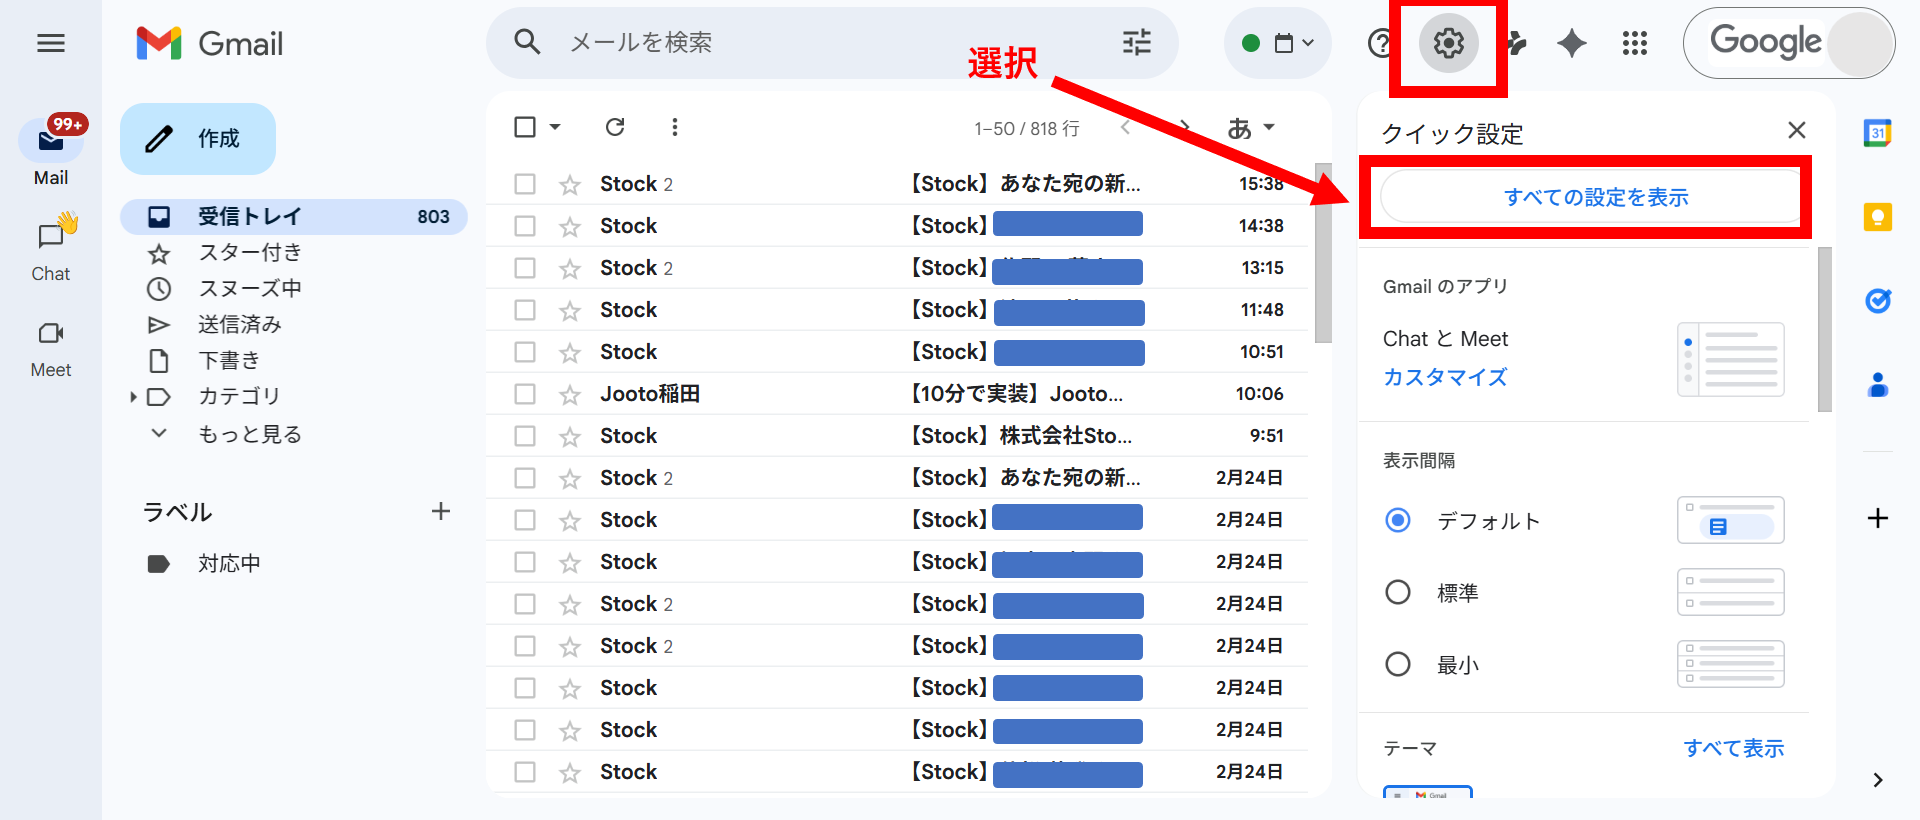Create a new label with plus icon
Image resolution: width=1920 pixels, height=820 pixels.
(x=441, y=511)
